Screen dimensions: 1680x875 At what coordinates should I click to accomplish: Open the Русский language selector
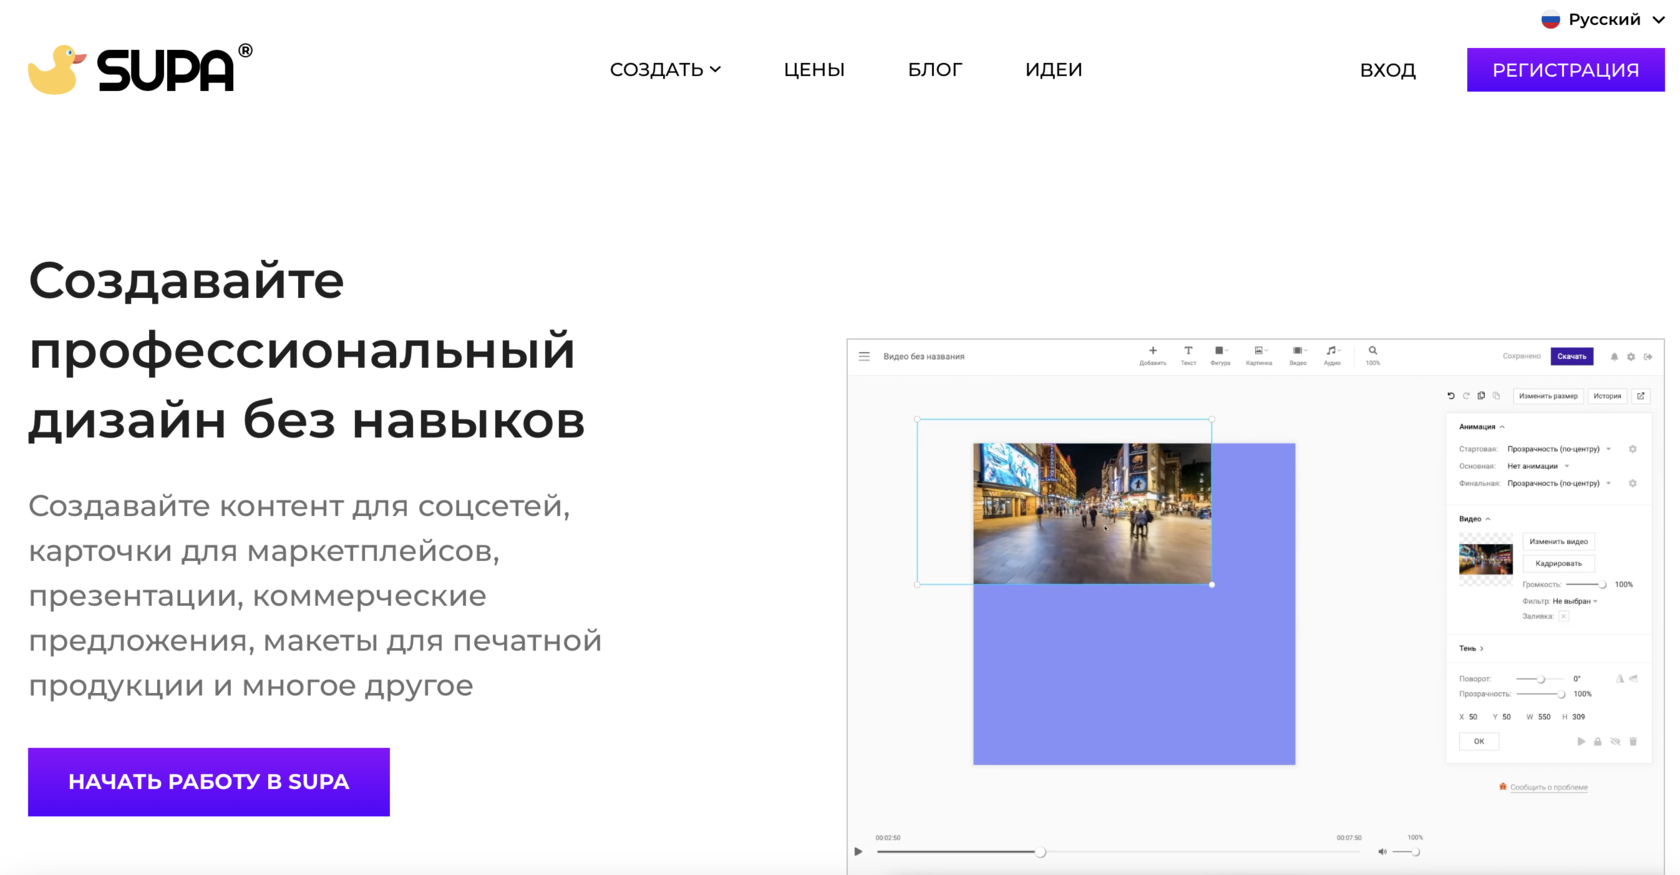click(1603, 19)
